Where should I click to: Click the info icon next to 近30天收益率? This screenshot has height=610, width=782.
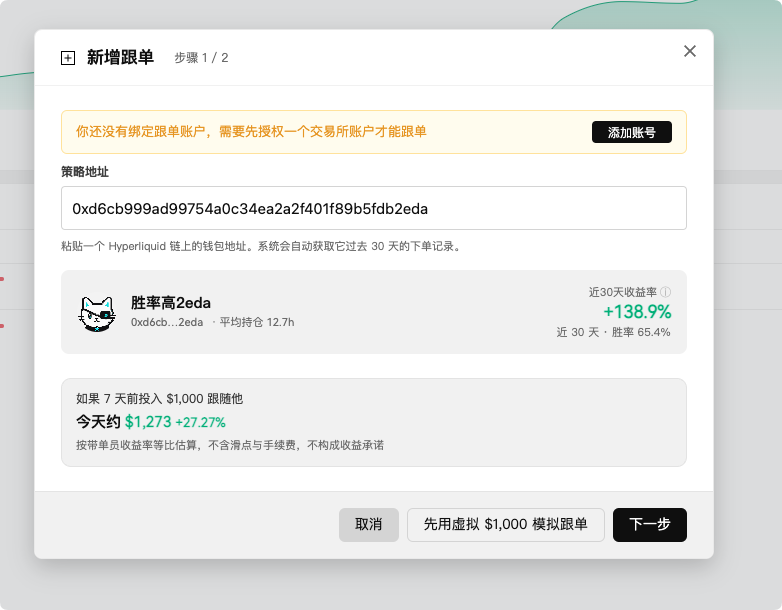click(x=665, y=292)
